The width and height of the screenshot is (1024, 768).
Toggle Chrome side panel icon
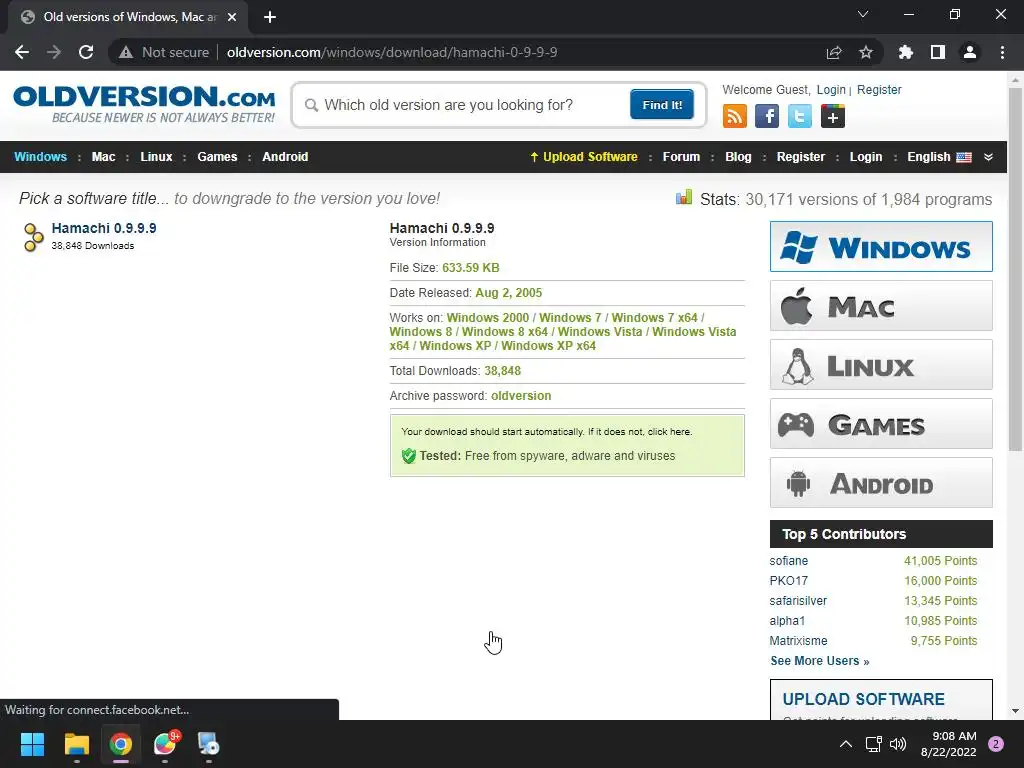pos(938,52)
